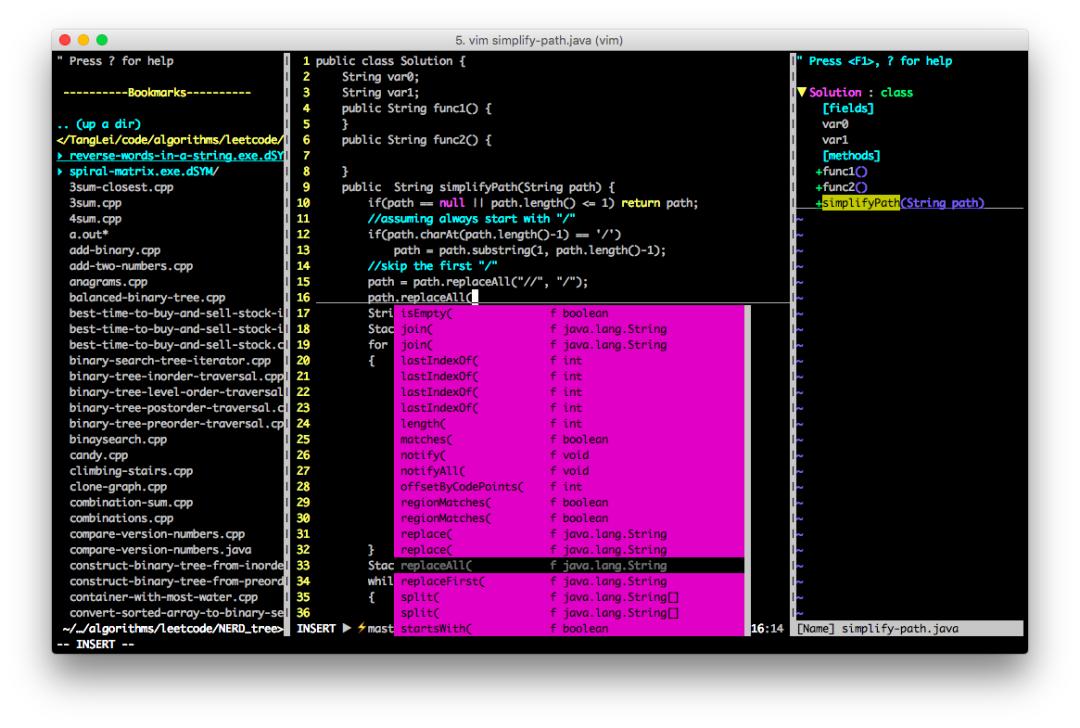Click the lightning branch icon in status line
This screenshot has width=1080, height=728.
tap(361, 629)
